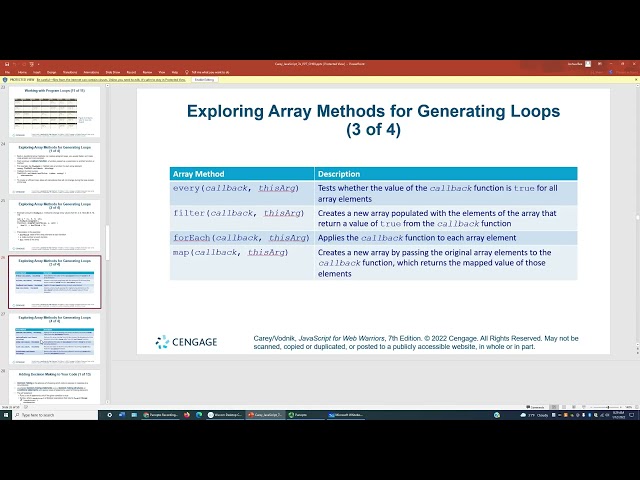Viewport: 640px width, 480px height.
Task: Click the Description table header
Action: [x=446, y=174]
